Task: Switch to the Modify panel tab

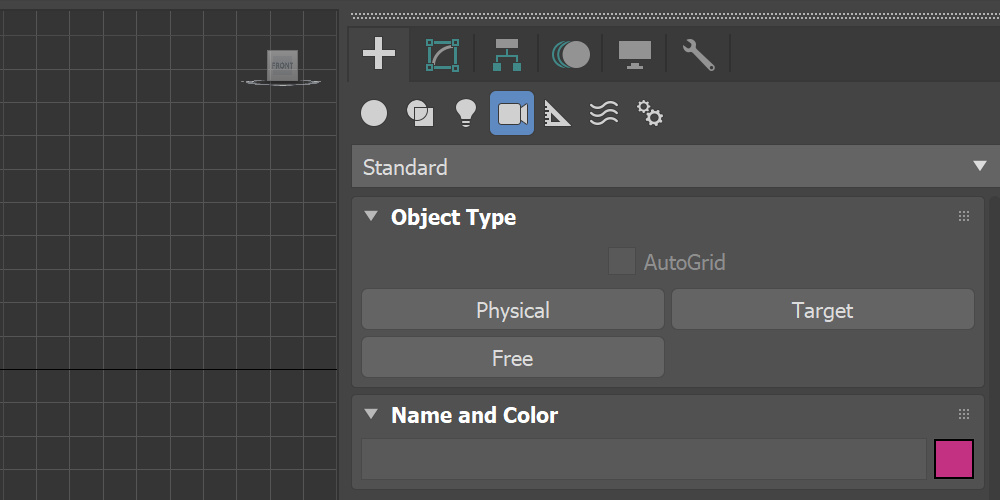Action: 443,55
